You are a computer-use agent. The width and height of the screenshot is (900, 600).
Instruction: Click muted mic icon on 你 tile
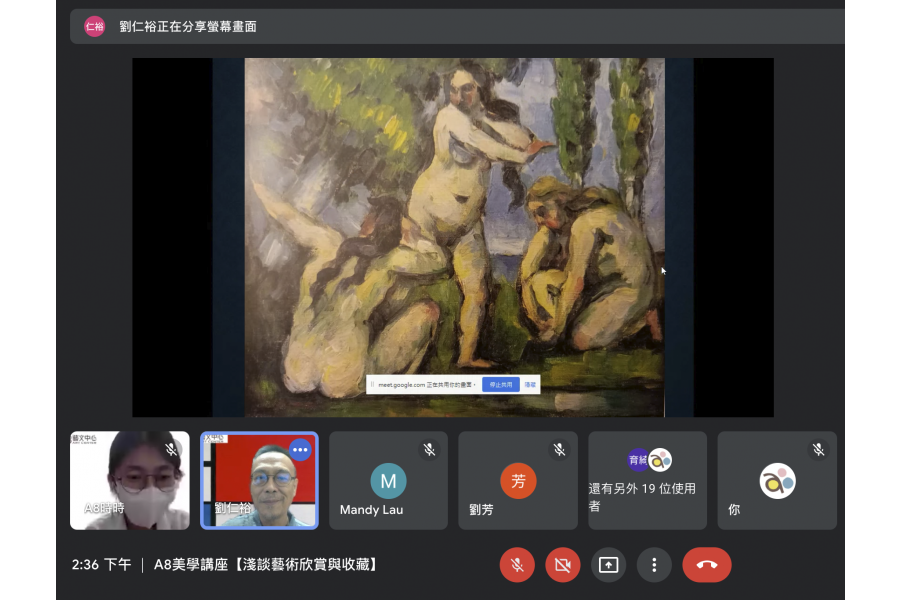(818, 450)
